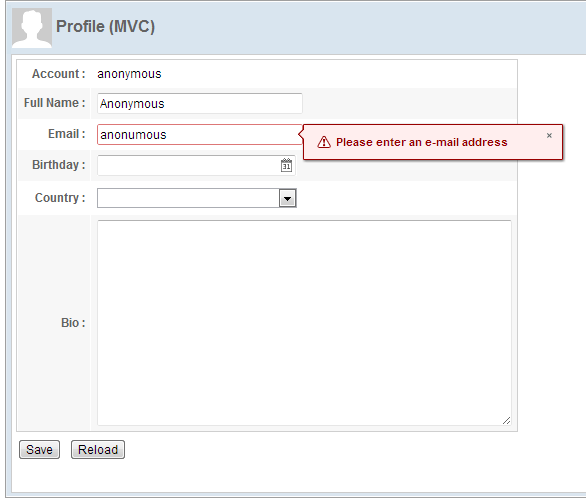
Task: Click inside the Bio text area
Action: (x=304, y=323)
